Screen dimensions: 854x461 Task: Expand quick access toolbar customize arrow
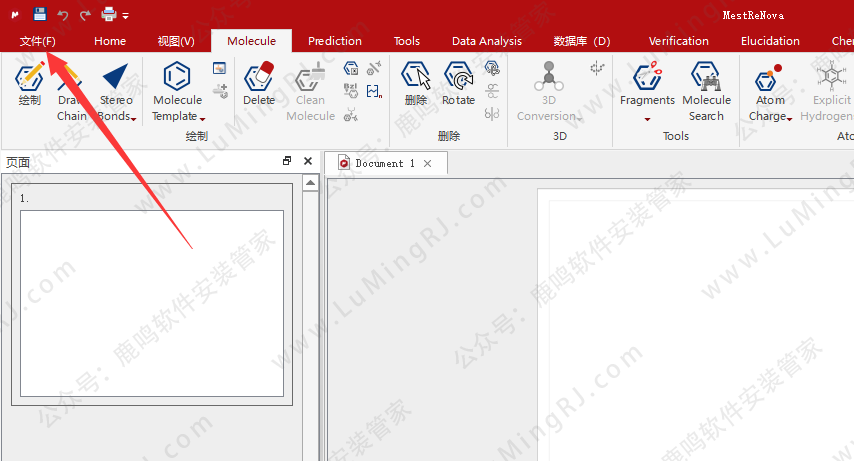pos(126,16)
